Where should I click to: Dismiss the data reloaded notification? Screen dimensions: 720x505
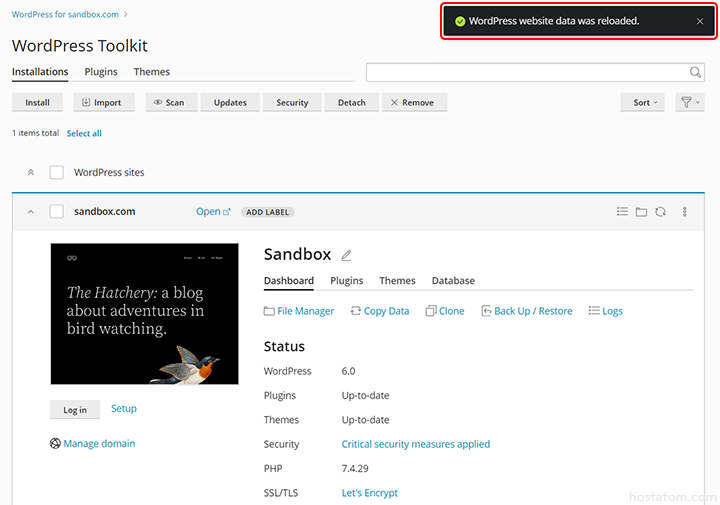(700, 21)
